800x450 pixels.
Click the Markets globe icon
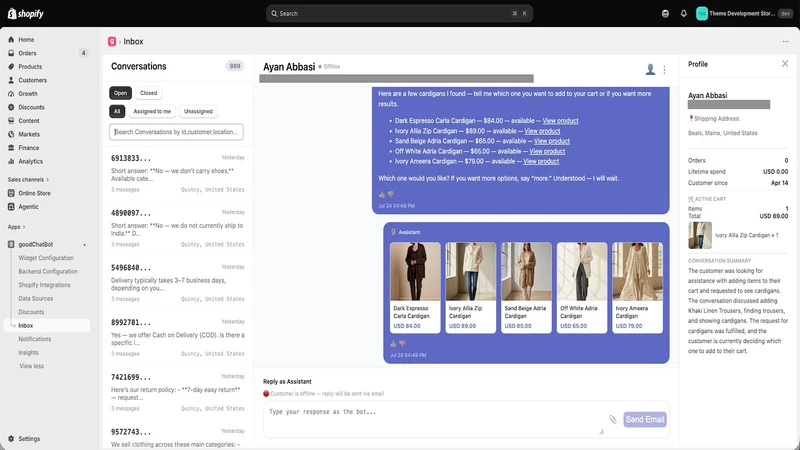click(x=11, y=134)
